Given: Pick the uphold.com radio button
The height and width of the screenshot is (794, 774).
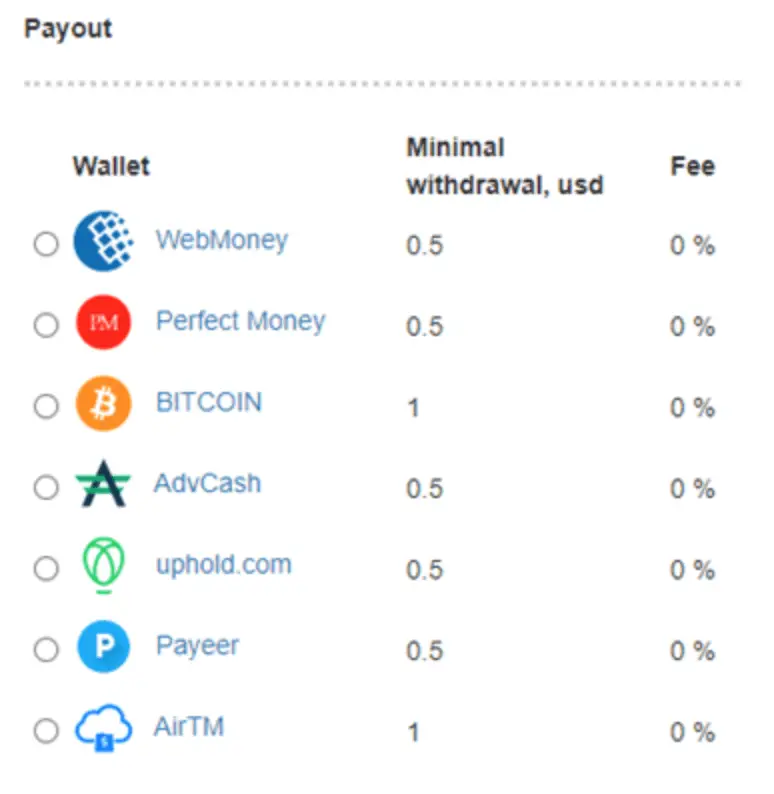Looking at the screenshot, I should (46, 568).
